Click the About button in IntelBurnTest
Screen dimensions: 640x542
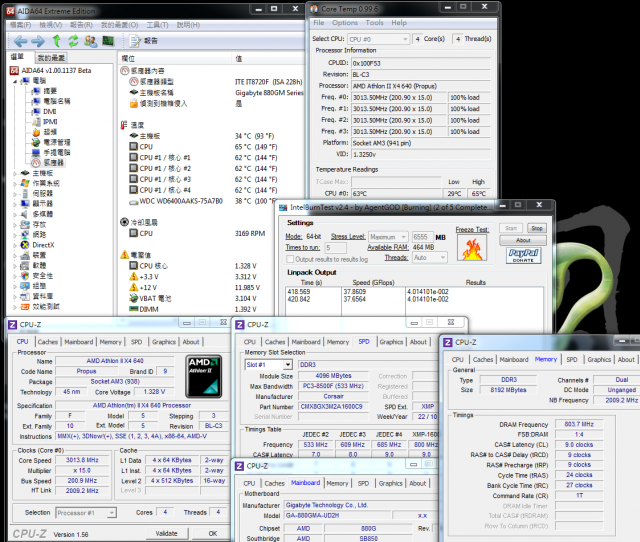tap(523, 240)
